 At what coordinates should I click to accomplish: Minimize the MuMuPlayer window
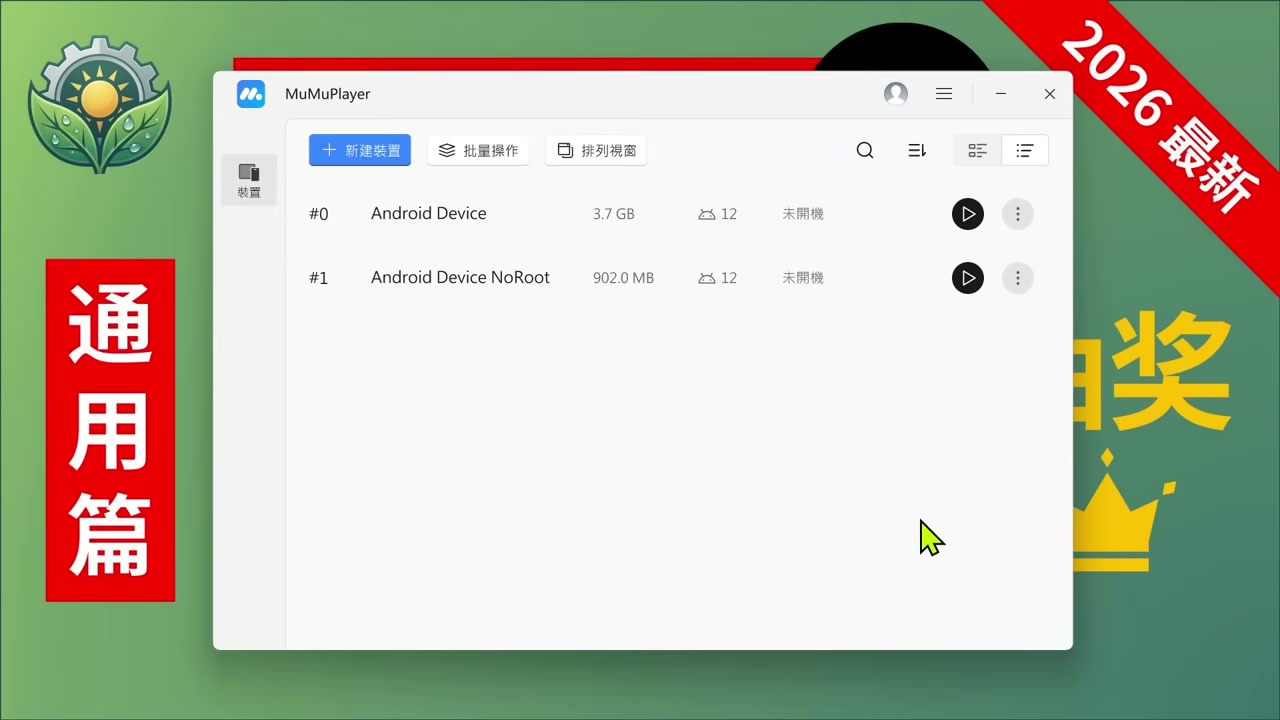[x=1001, y=94]
